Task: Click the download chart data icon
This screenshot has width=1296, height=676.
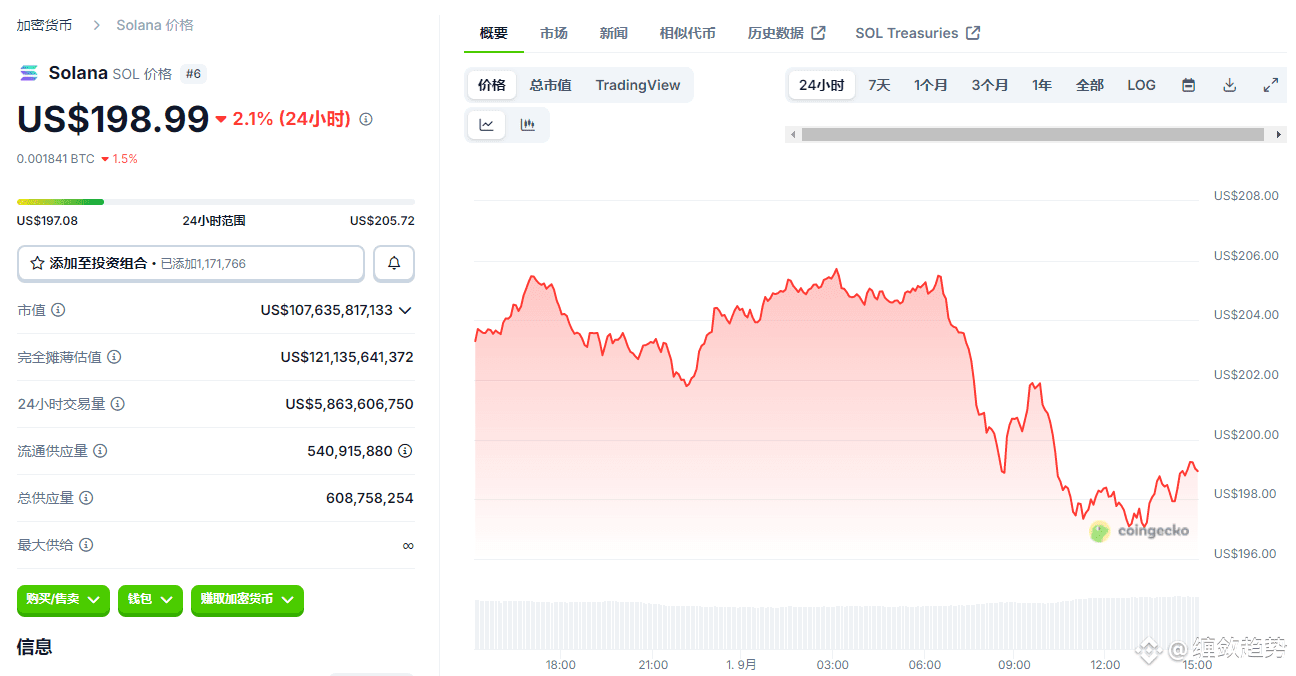Action: point(1230,85)
